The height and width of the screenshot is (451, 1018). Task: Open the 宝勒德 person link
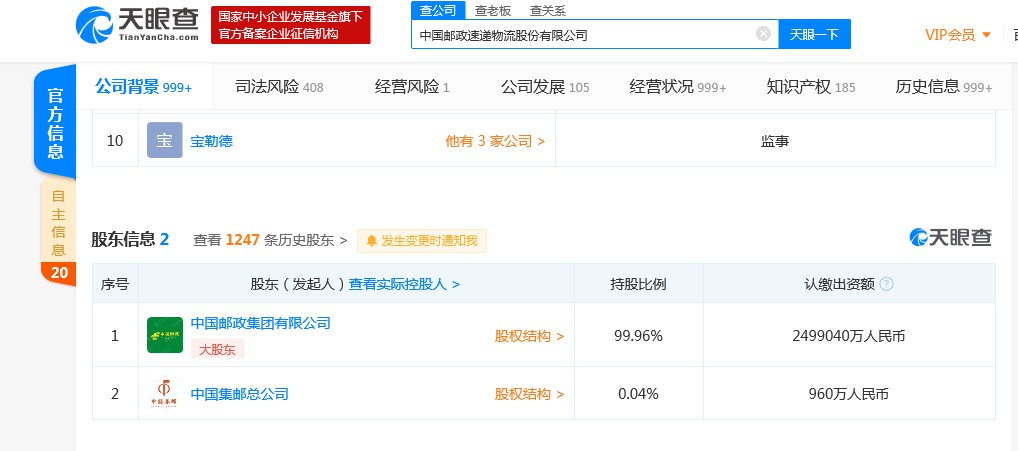(211, 141)
